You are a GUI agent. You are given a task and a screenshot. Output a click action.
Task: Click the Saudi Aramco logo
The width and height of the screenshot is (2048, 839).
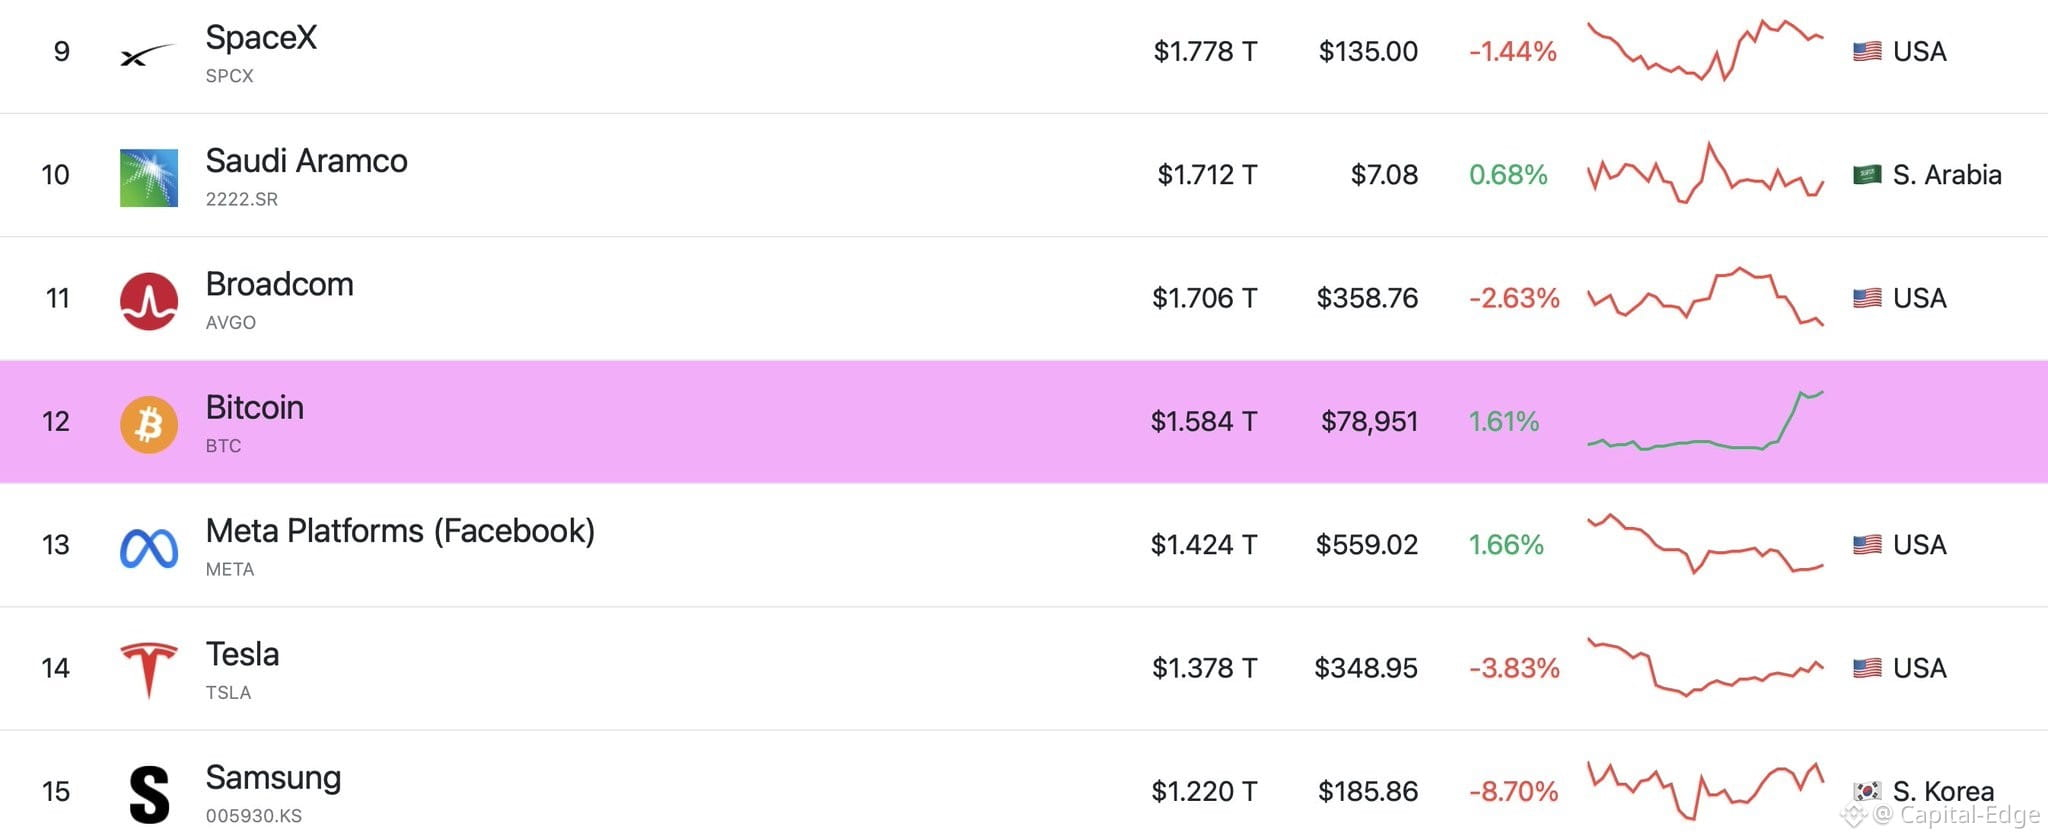click(x=149, y=178)
